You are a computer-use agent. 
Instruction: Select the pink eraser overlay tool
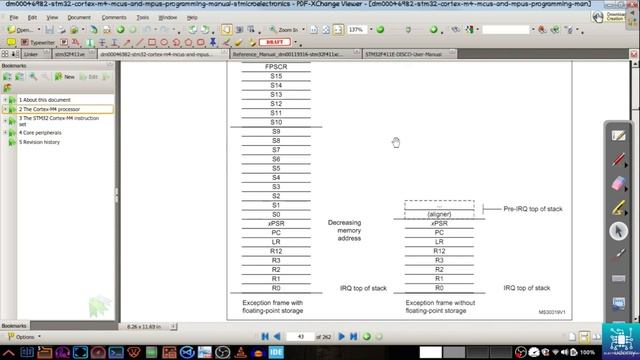pyautogui.click(x=618, y=183)
